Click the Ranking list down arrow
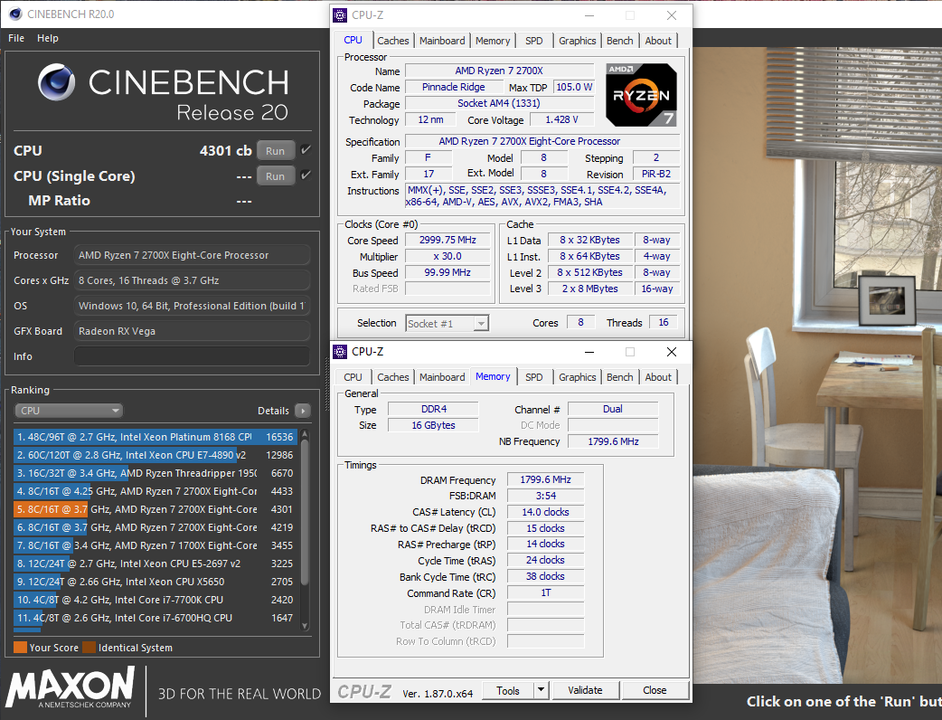 [305, 626]
